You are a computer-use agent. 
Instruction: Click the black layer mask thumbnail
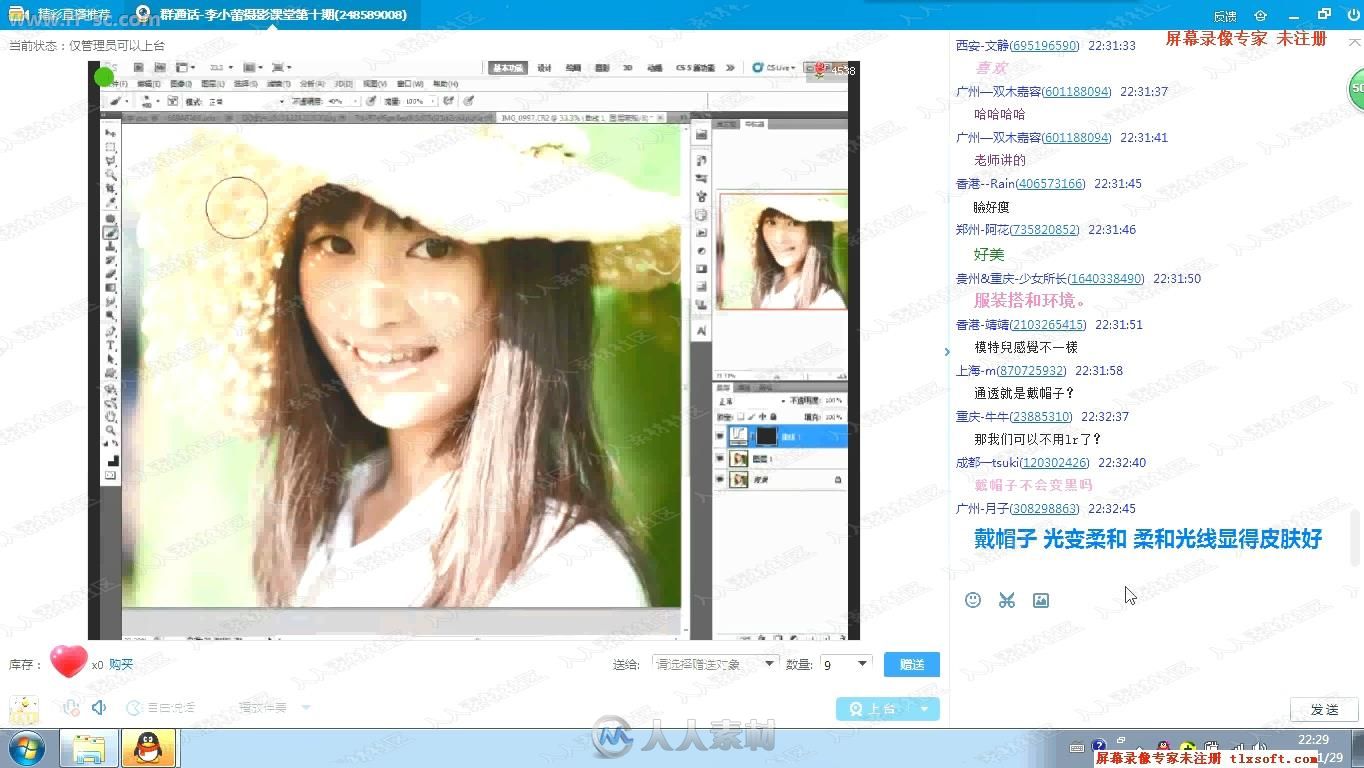(x=767, y=436)
